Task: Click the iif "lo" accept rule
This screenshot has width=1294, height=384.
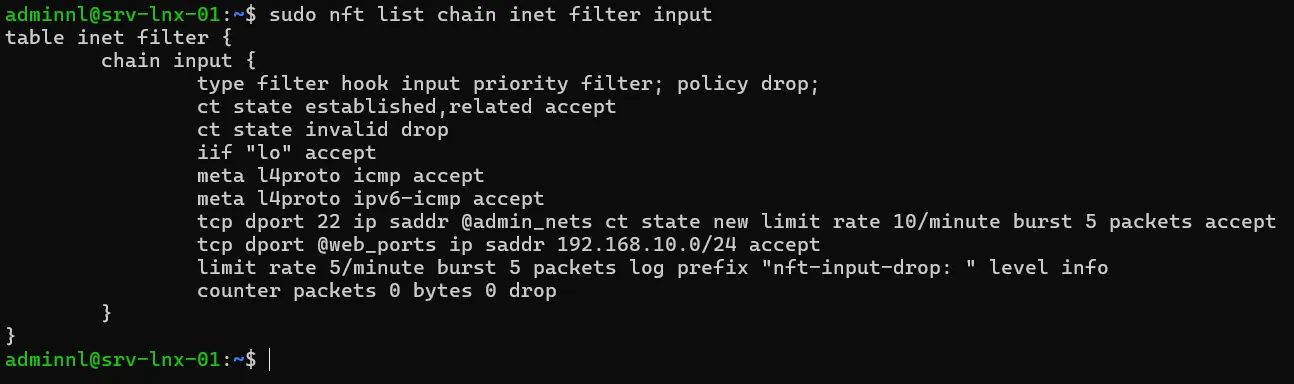Action: [287, 153]
